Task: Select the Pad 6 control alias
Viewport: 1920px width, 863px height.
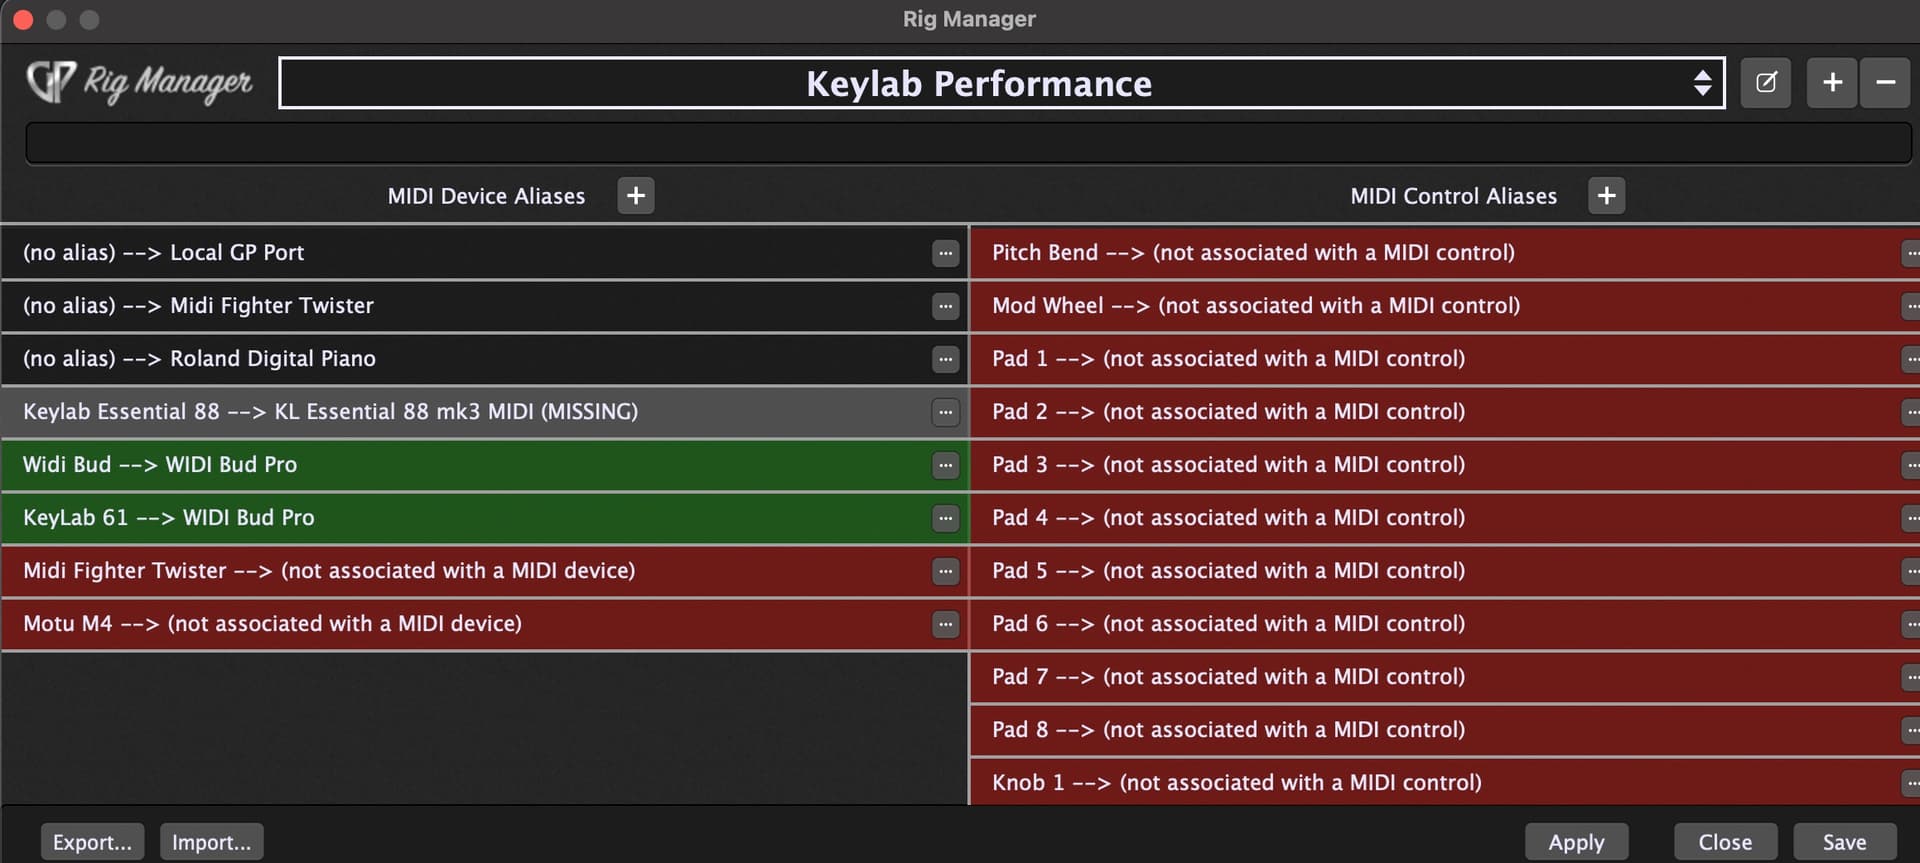Action: point(1445,624)
